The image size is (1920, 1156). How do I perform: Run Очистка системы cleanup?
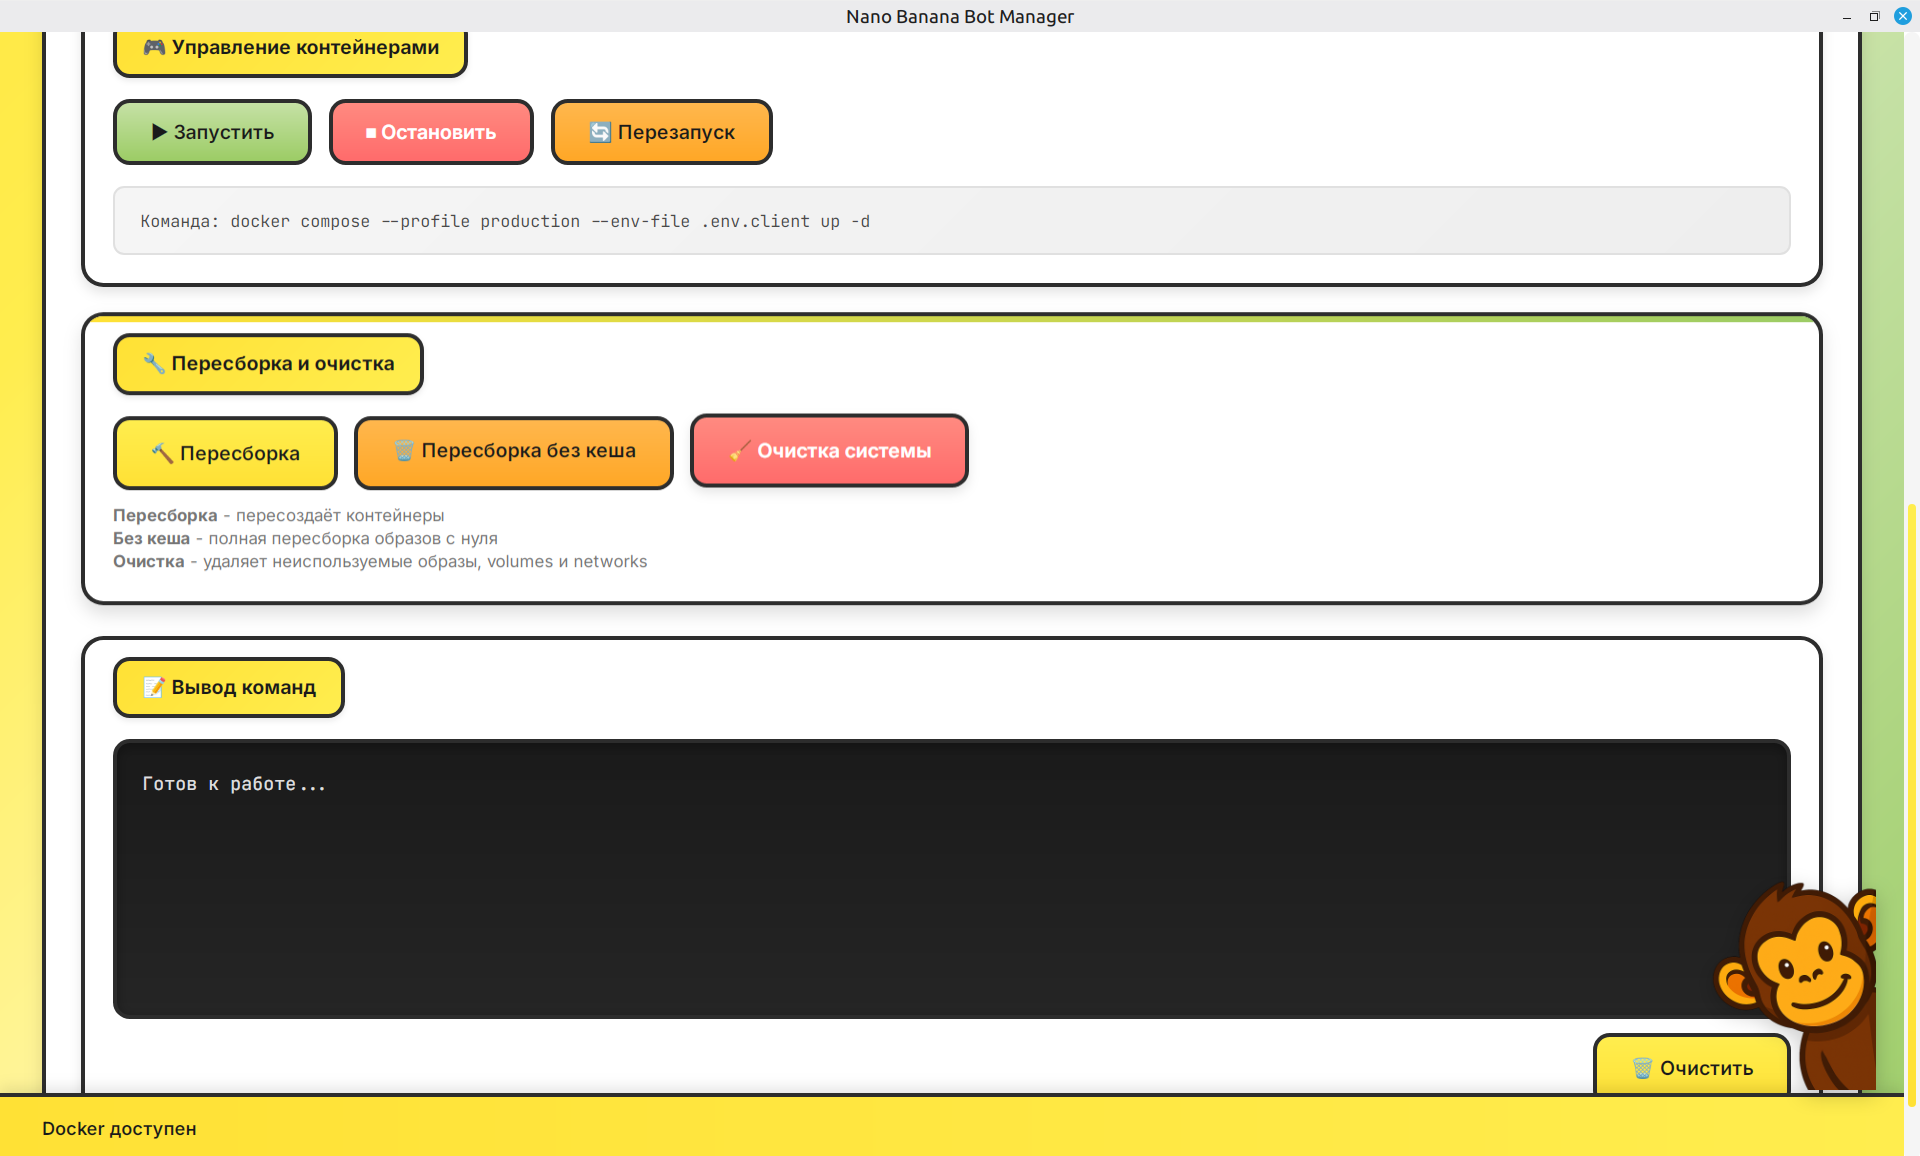tap(829, 451)
